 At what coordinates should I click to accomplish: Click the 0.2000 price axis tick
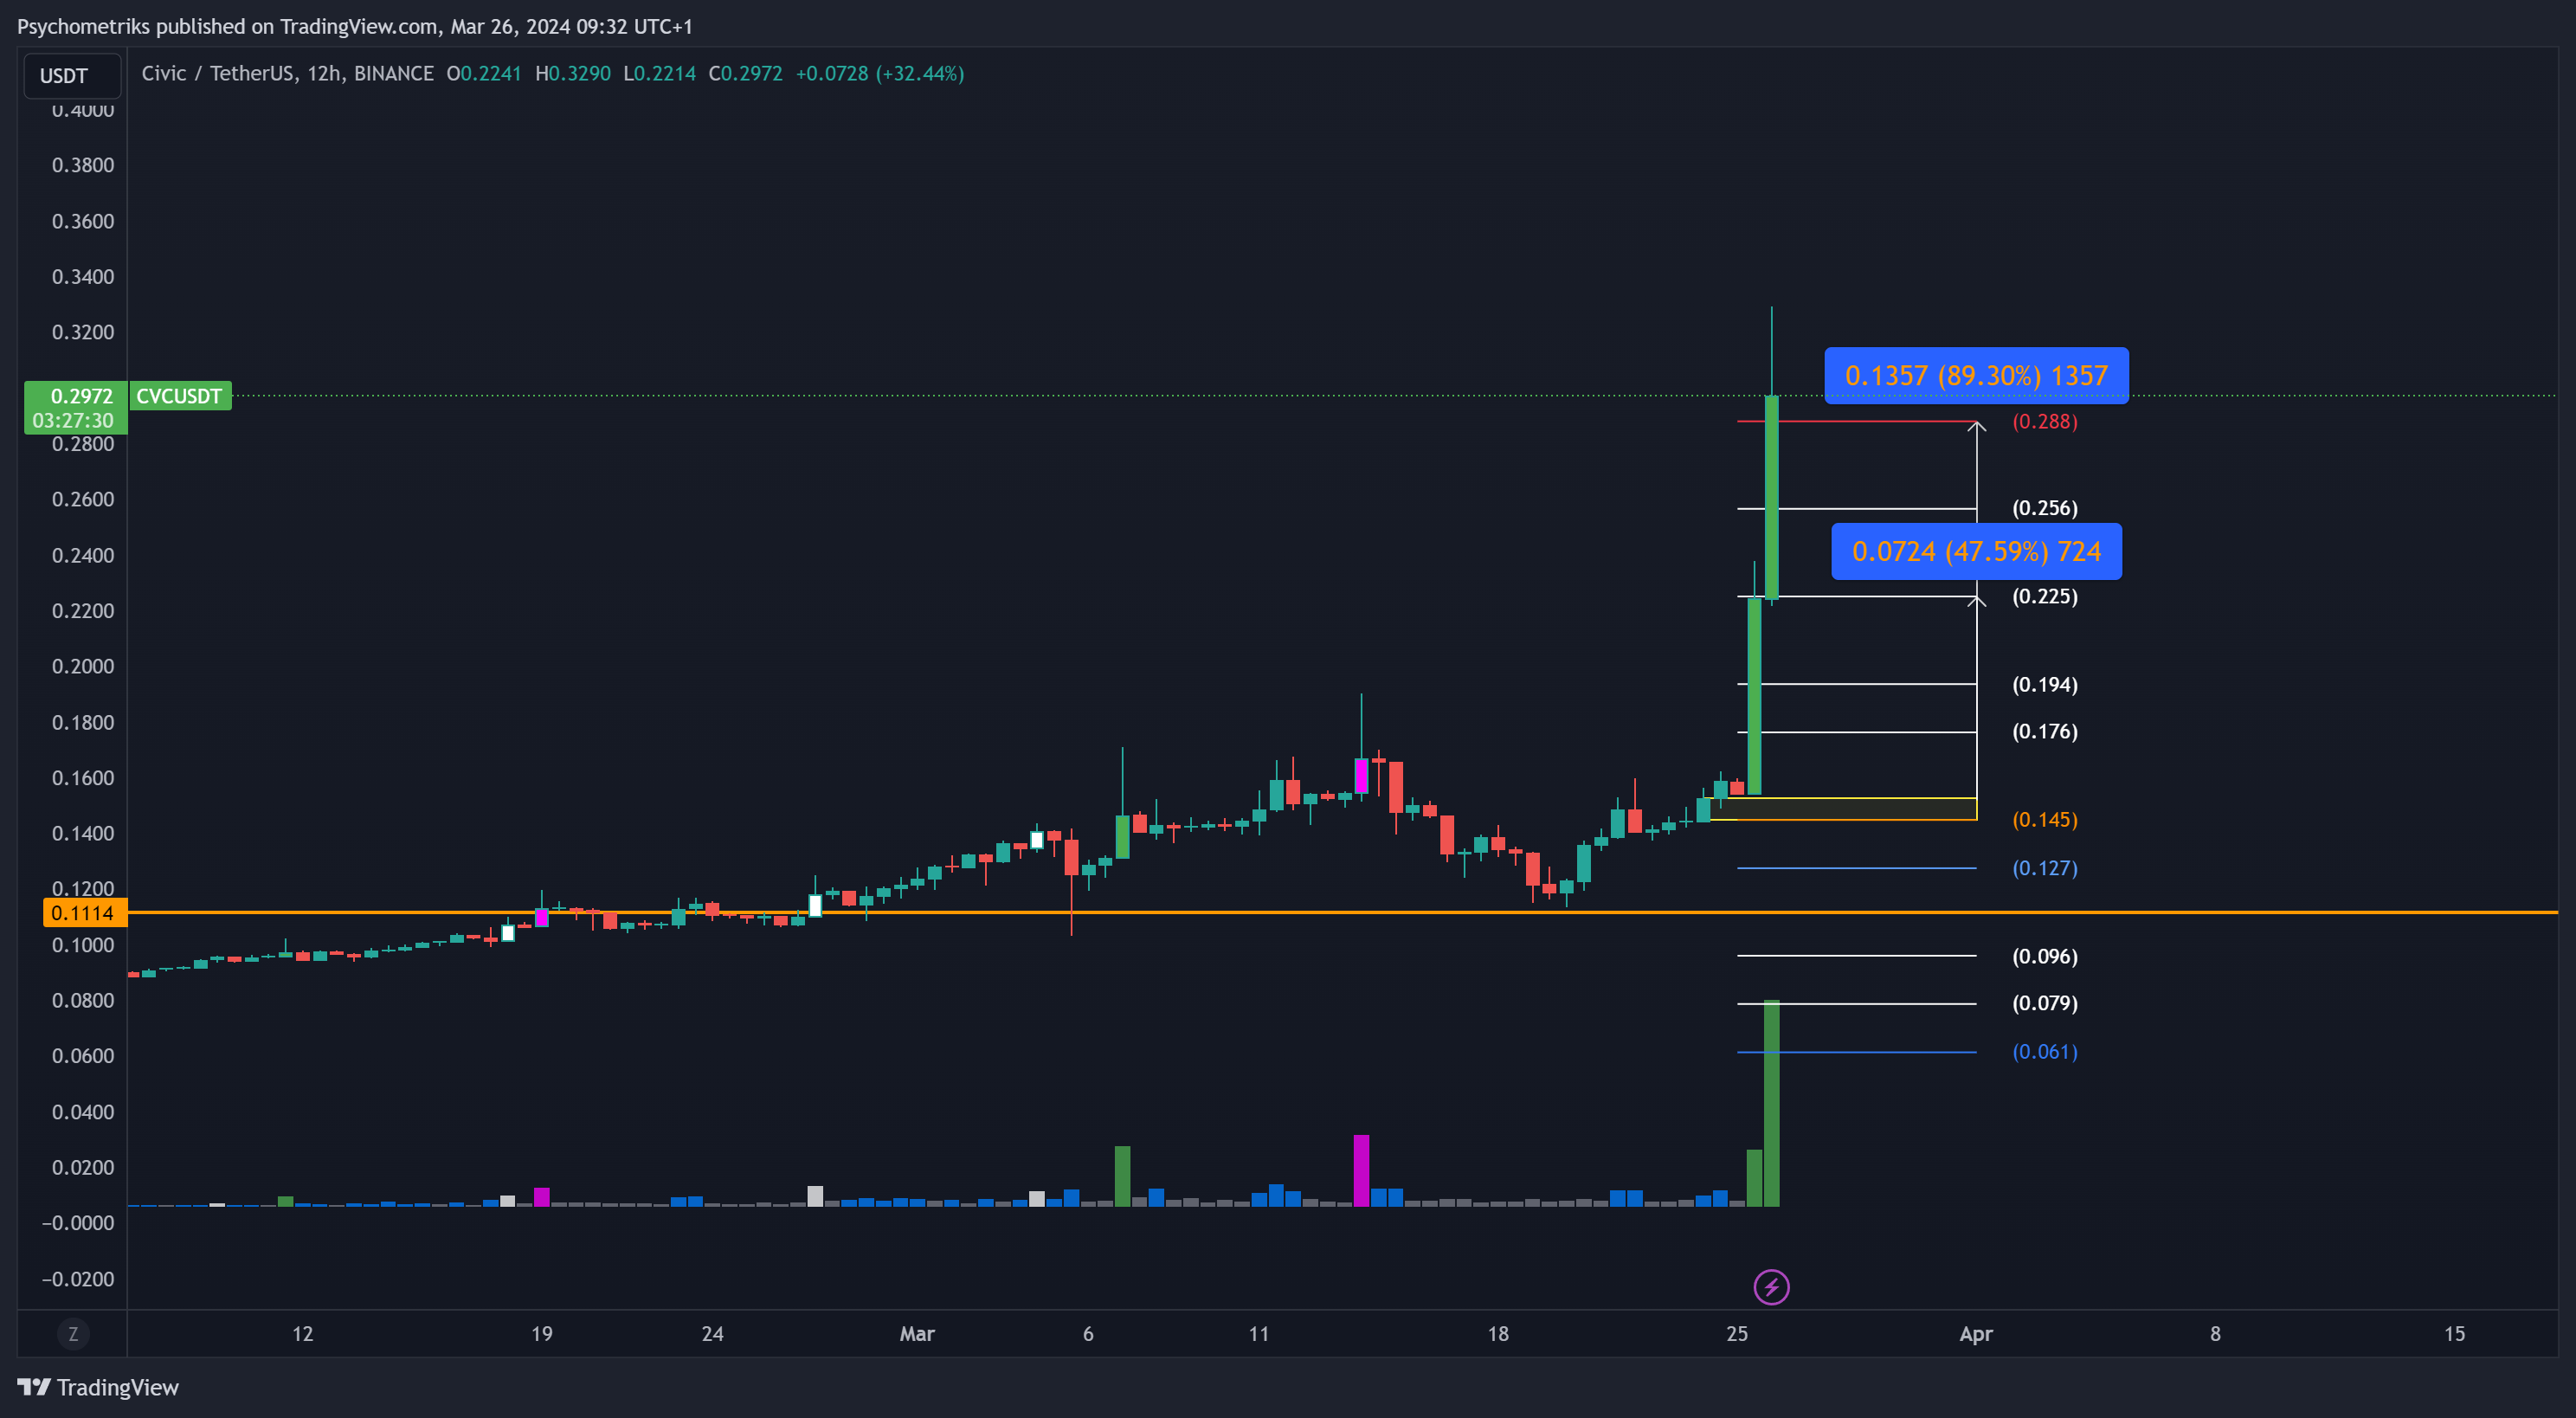coord(83,666)
